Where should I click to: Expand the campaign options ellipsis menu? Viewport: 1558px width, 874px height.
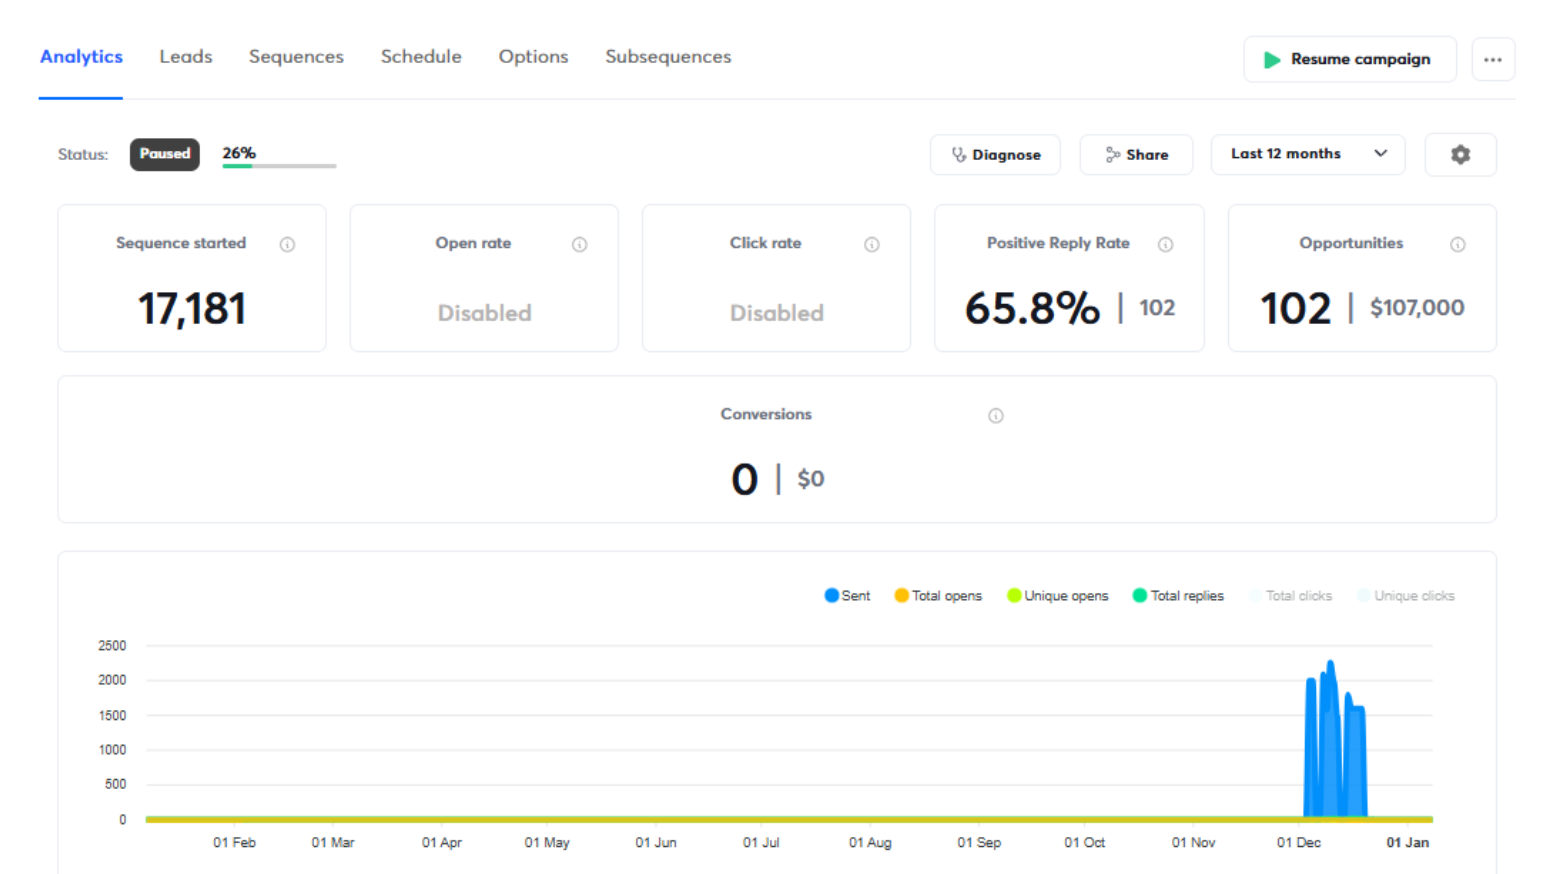point(1493,59)
